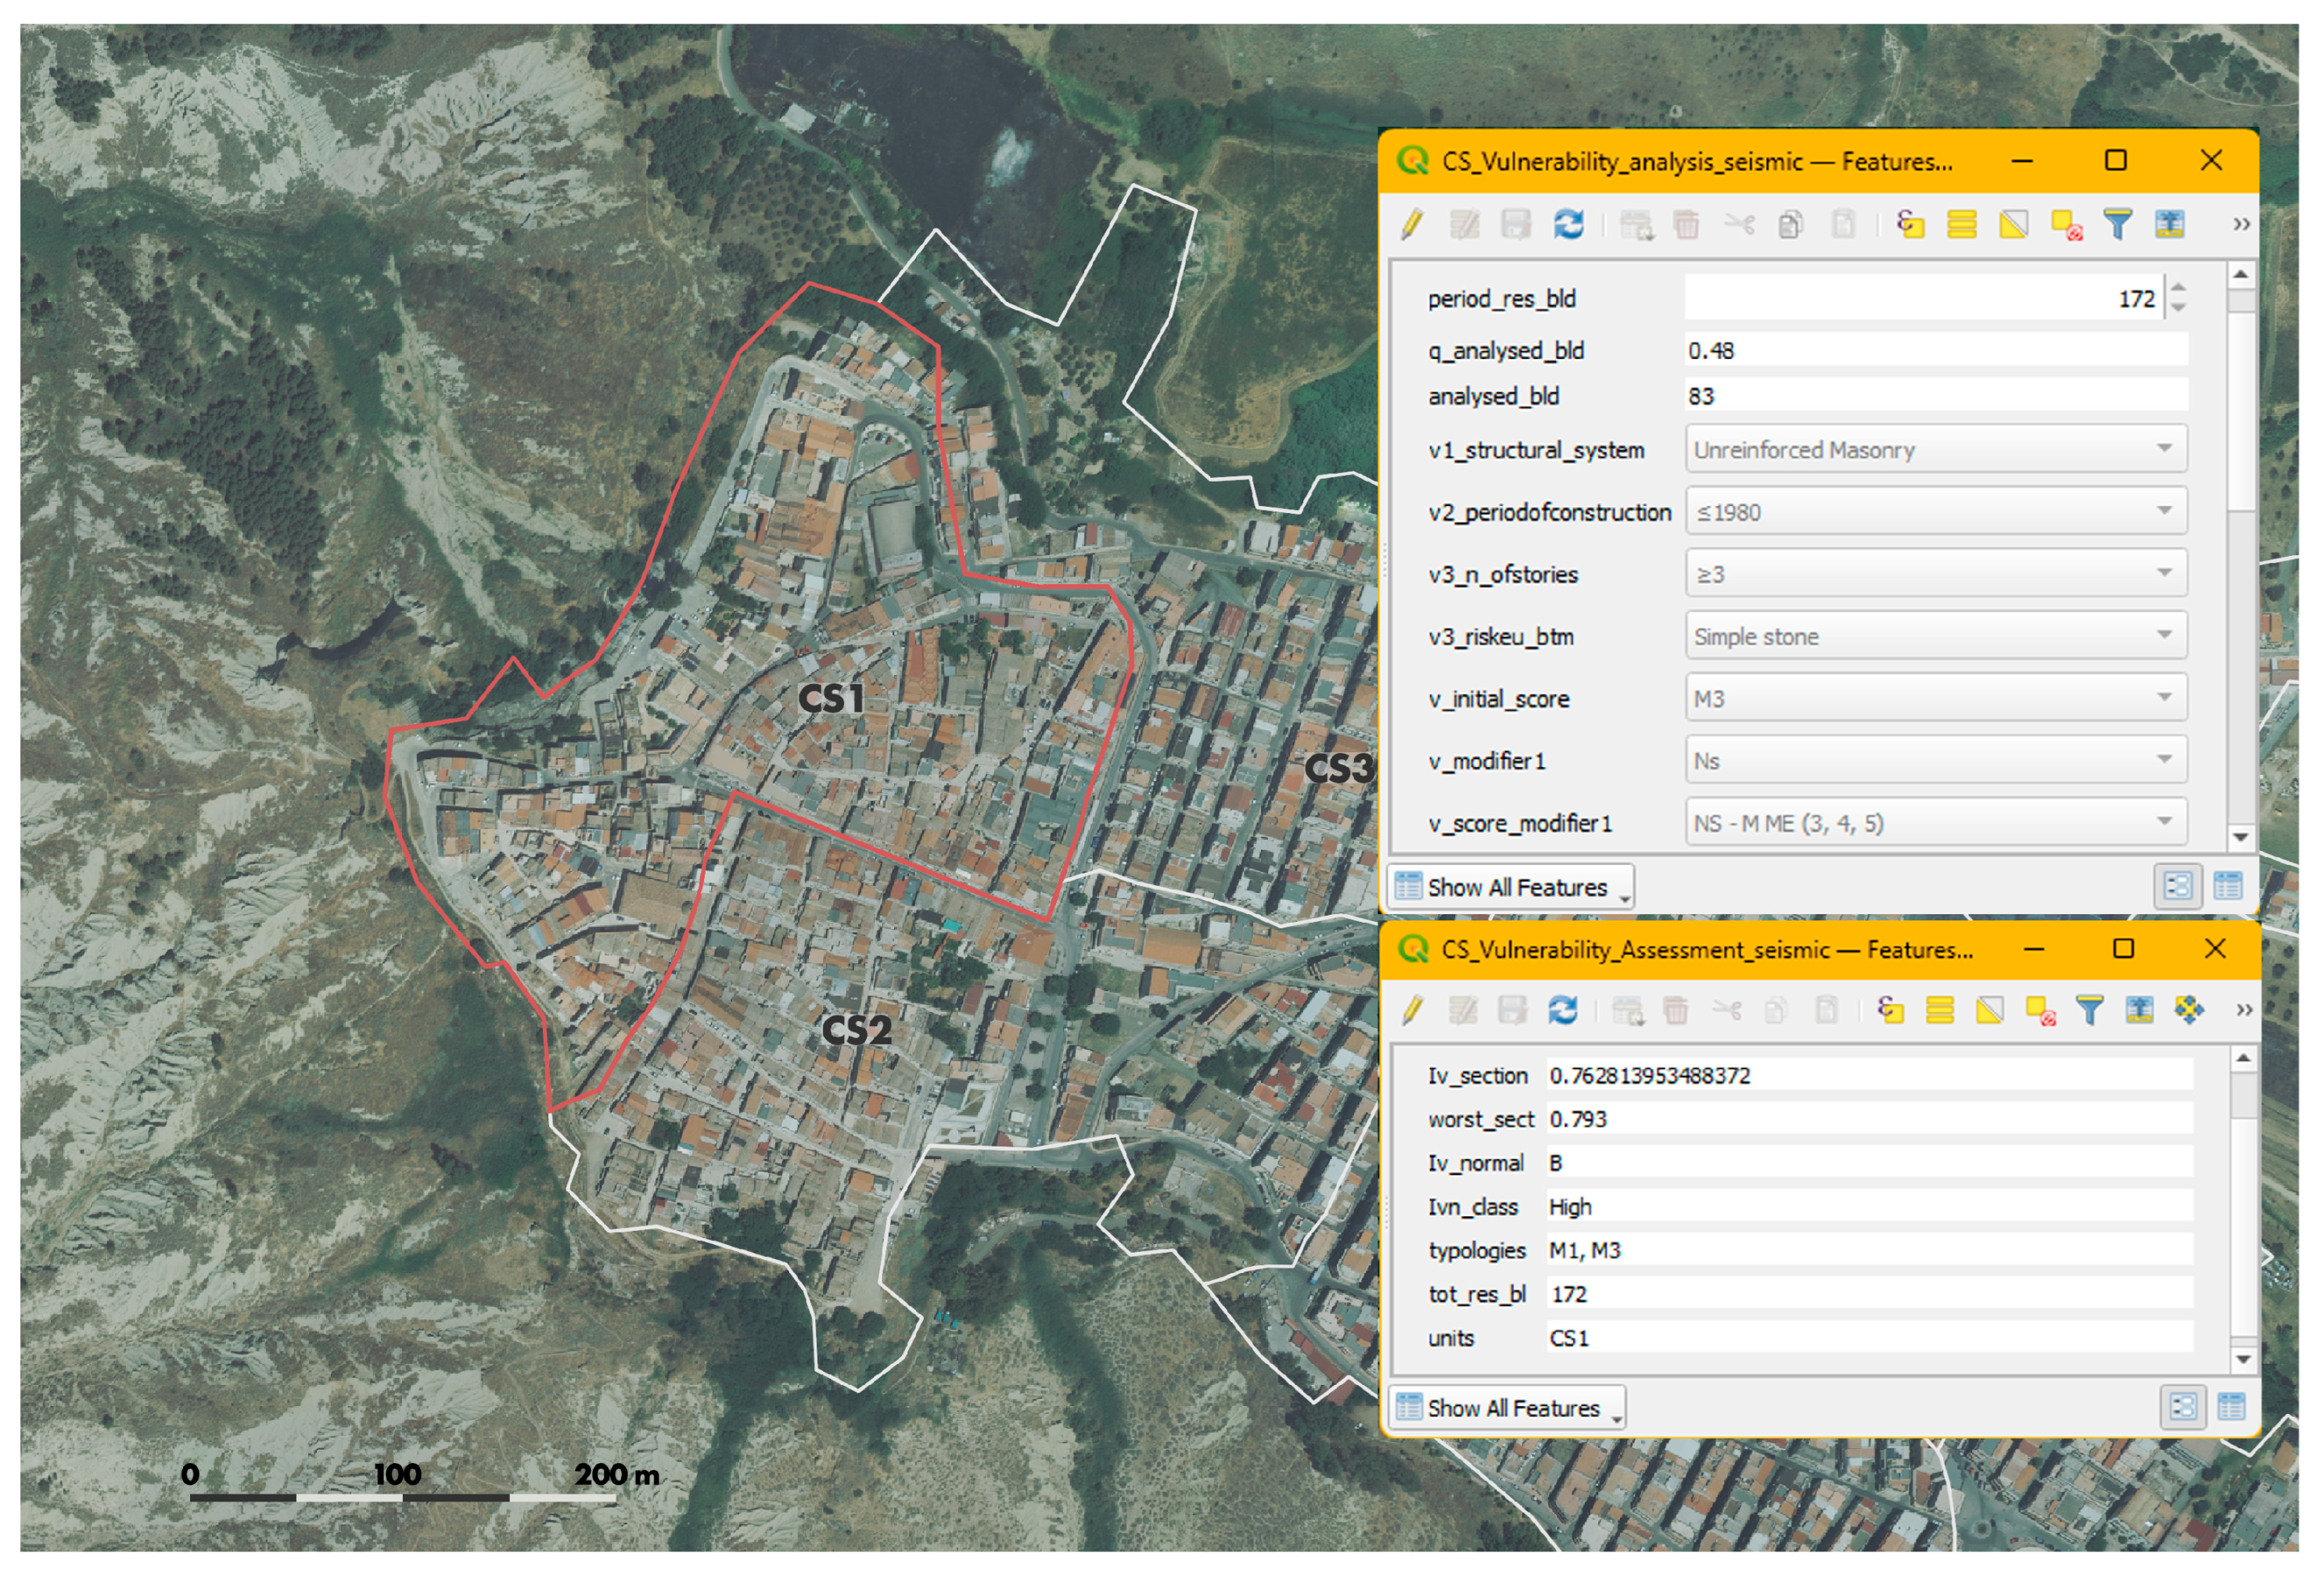2324x1582 pixels.
Task: Deselect all features in analysis window
Action: pos(2067,224)
